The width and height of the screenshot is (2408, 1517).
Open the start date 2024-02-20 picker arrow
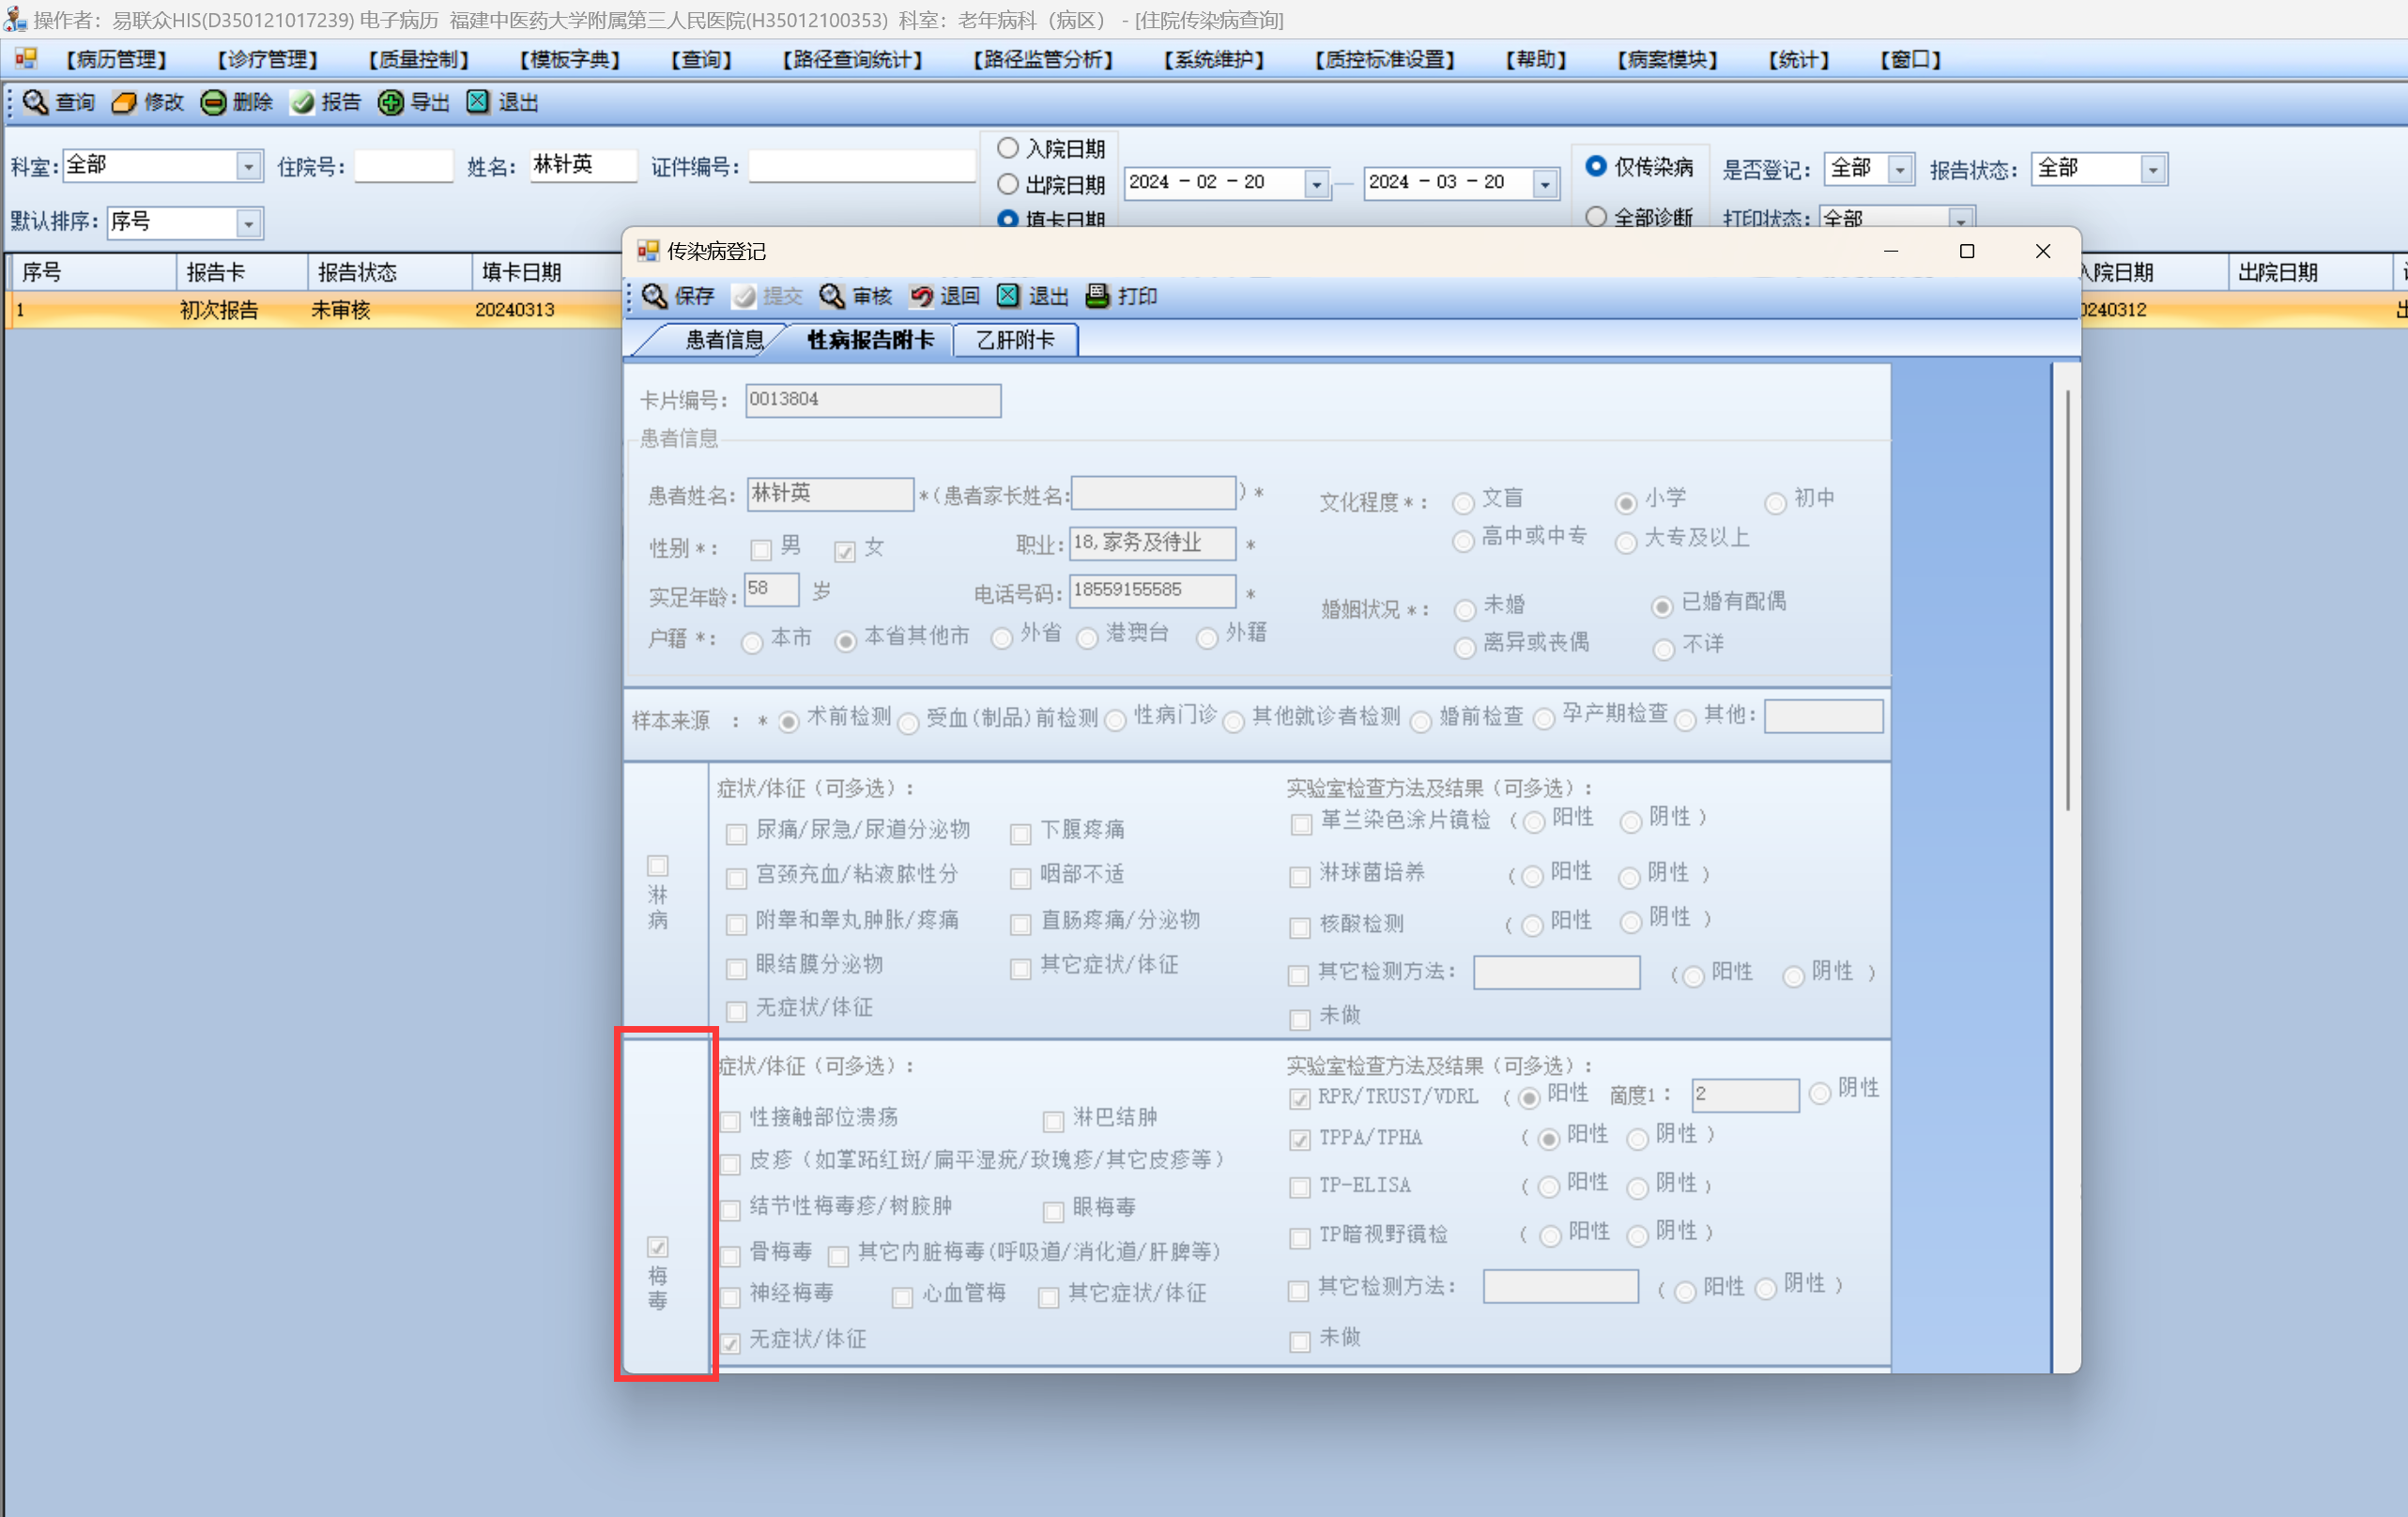coord(1316,184)
